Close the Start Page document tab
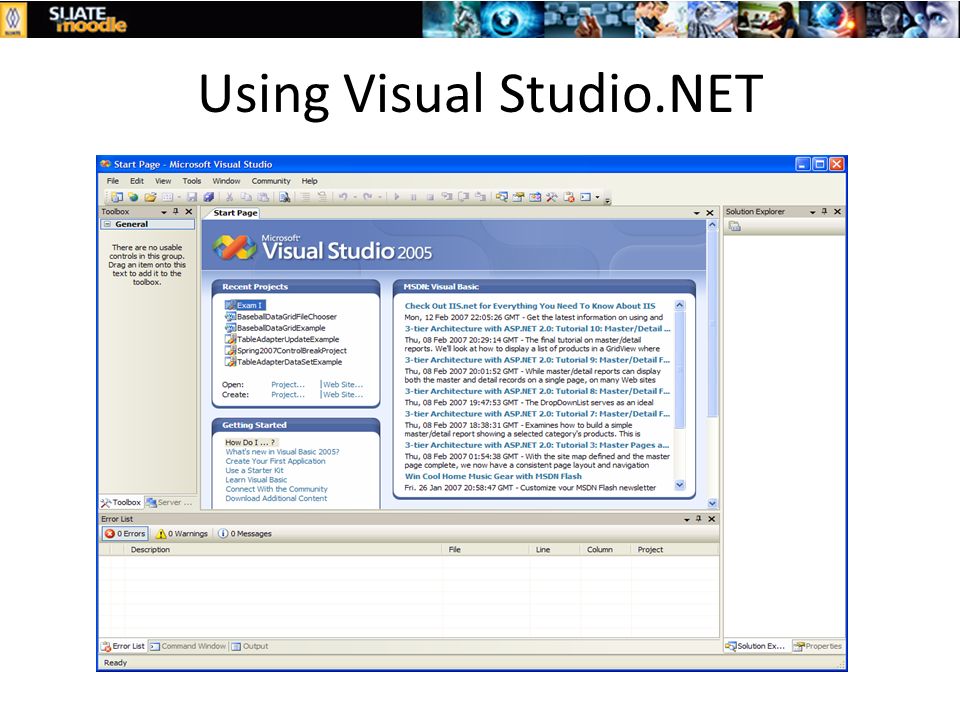 click(710, 213)
